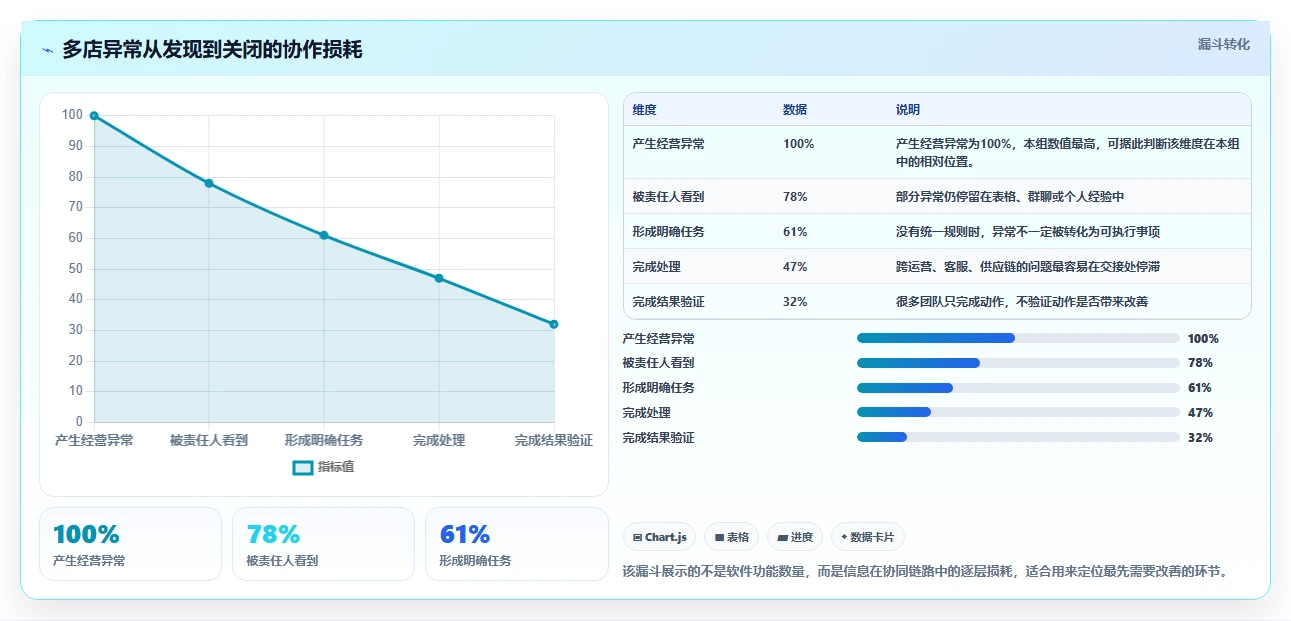The width and height of the screenshot is (1291, 621).
Task: Click the 完成处理 label on the chart x-axis
Action: 439,440
